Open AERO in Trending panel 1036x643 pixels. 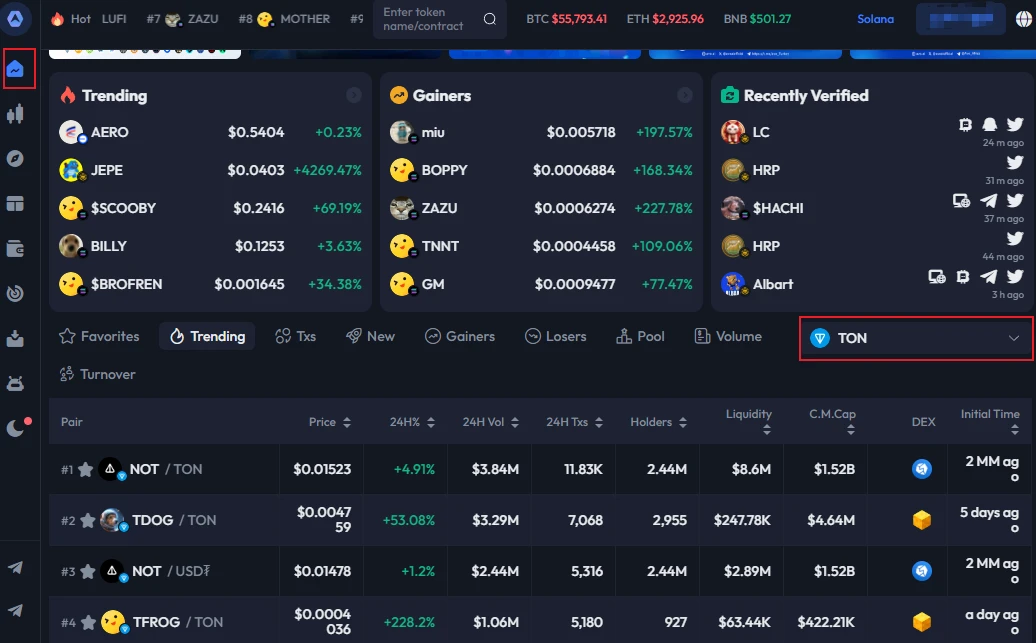(210, 132)
